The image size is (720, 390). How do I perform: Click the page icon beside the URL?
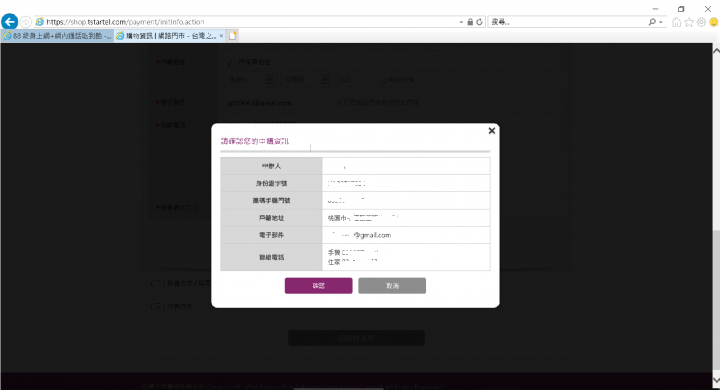[x=40, y=22]
